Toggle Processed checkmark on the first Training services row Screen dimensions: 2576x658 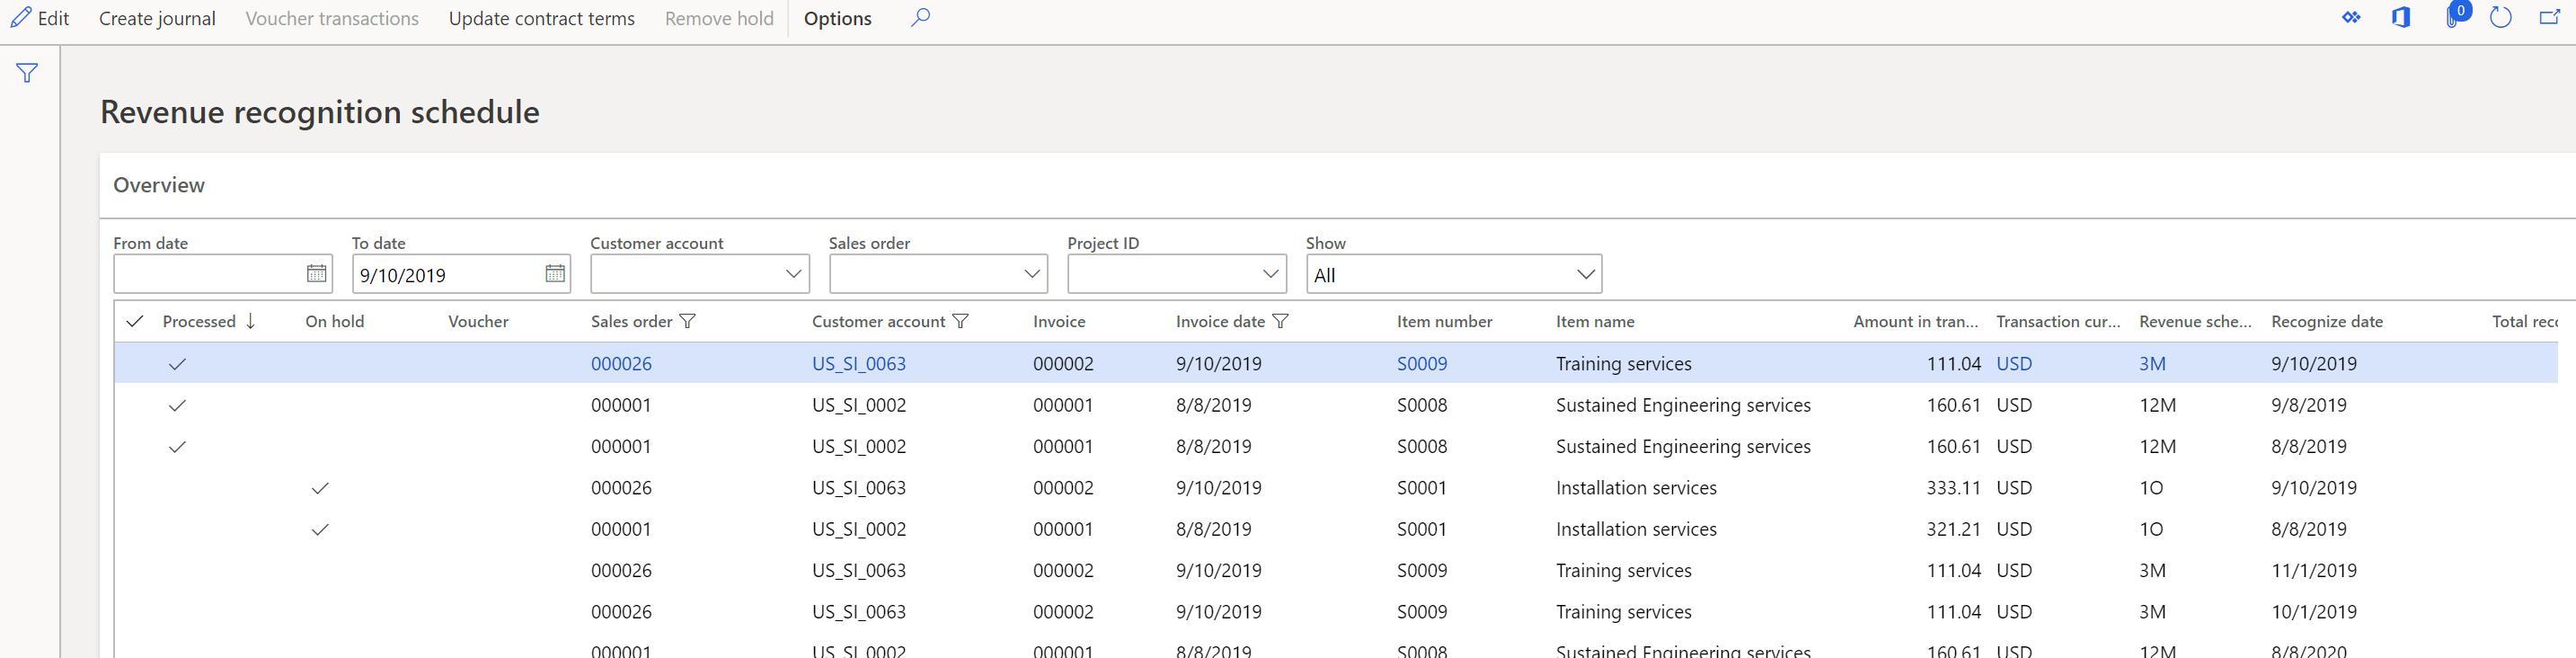(x=177, y=364)
